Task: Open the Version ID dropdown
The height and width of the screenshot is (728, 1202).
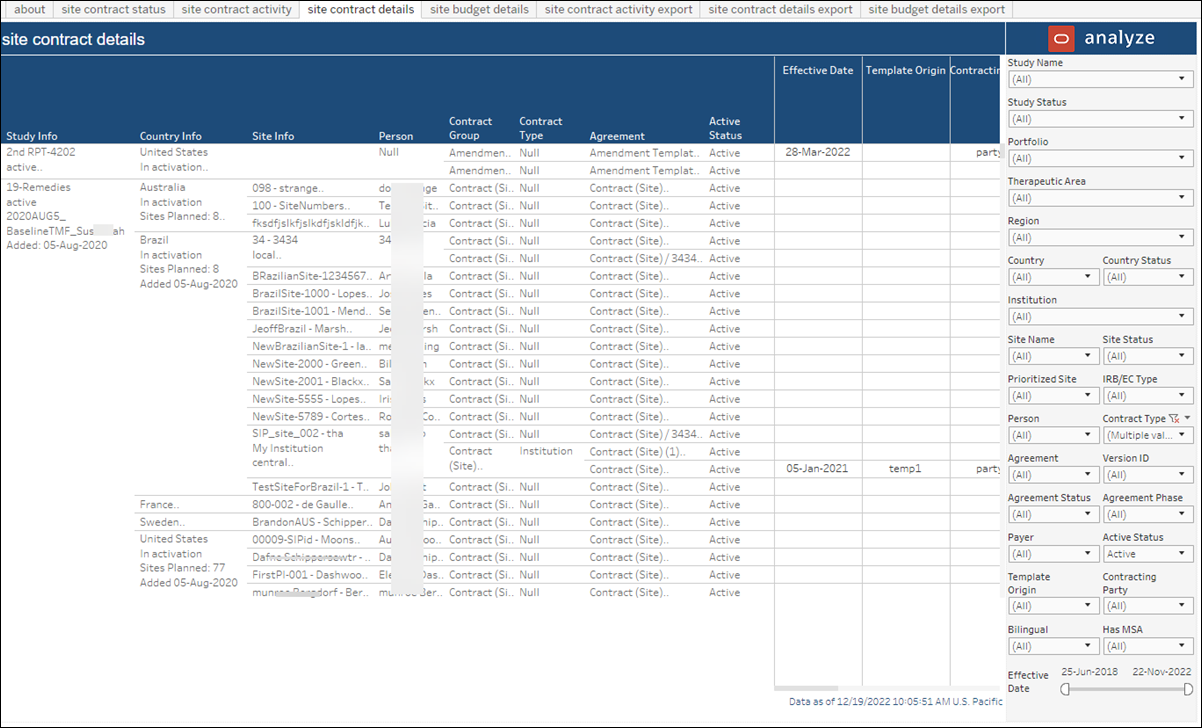Action: [1148, 474]
